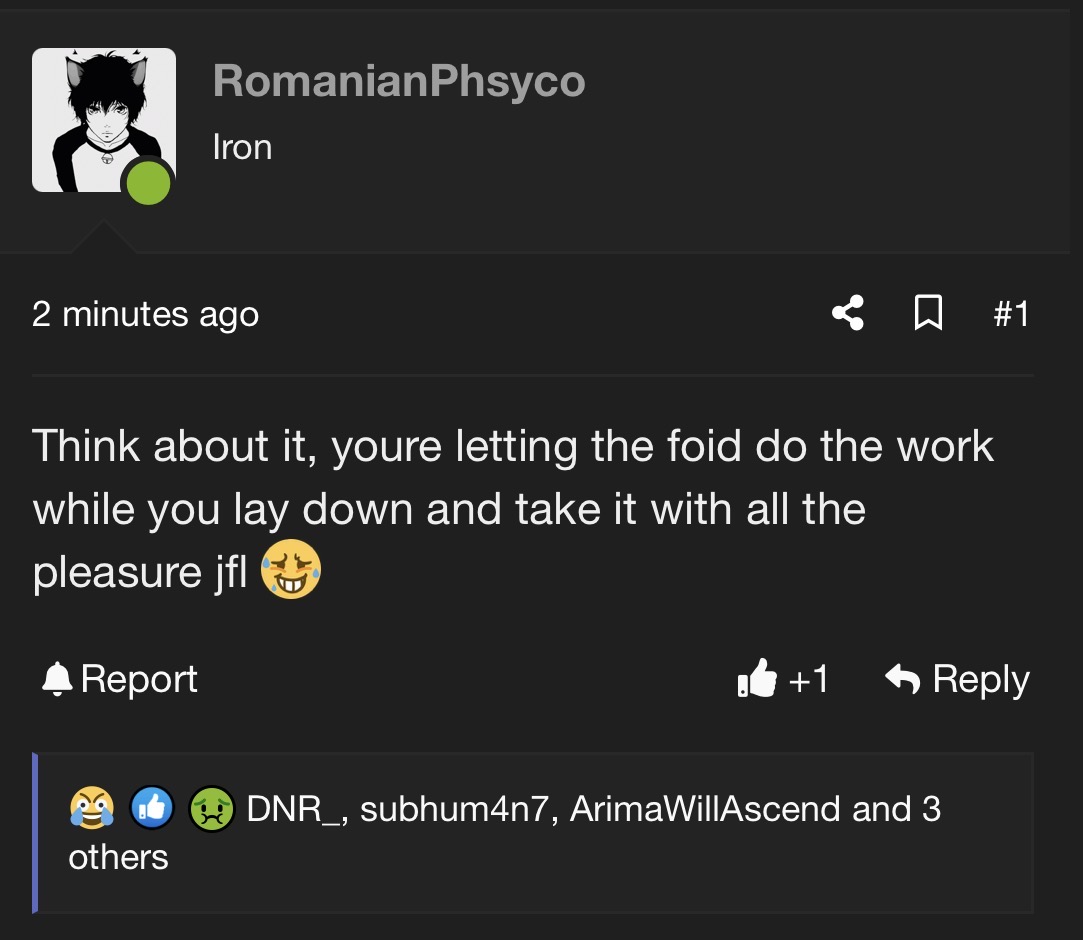Open the #1 post permalink
The image size is (1083, 940).
1011,314
